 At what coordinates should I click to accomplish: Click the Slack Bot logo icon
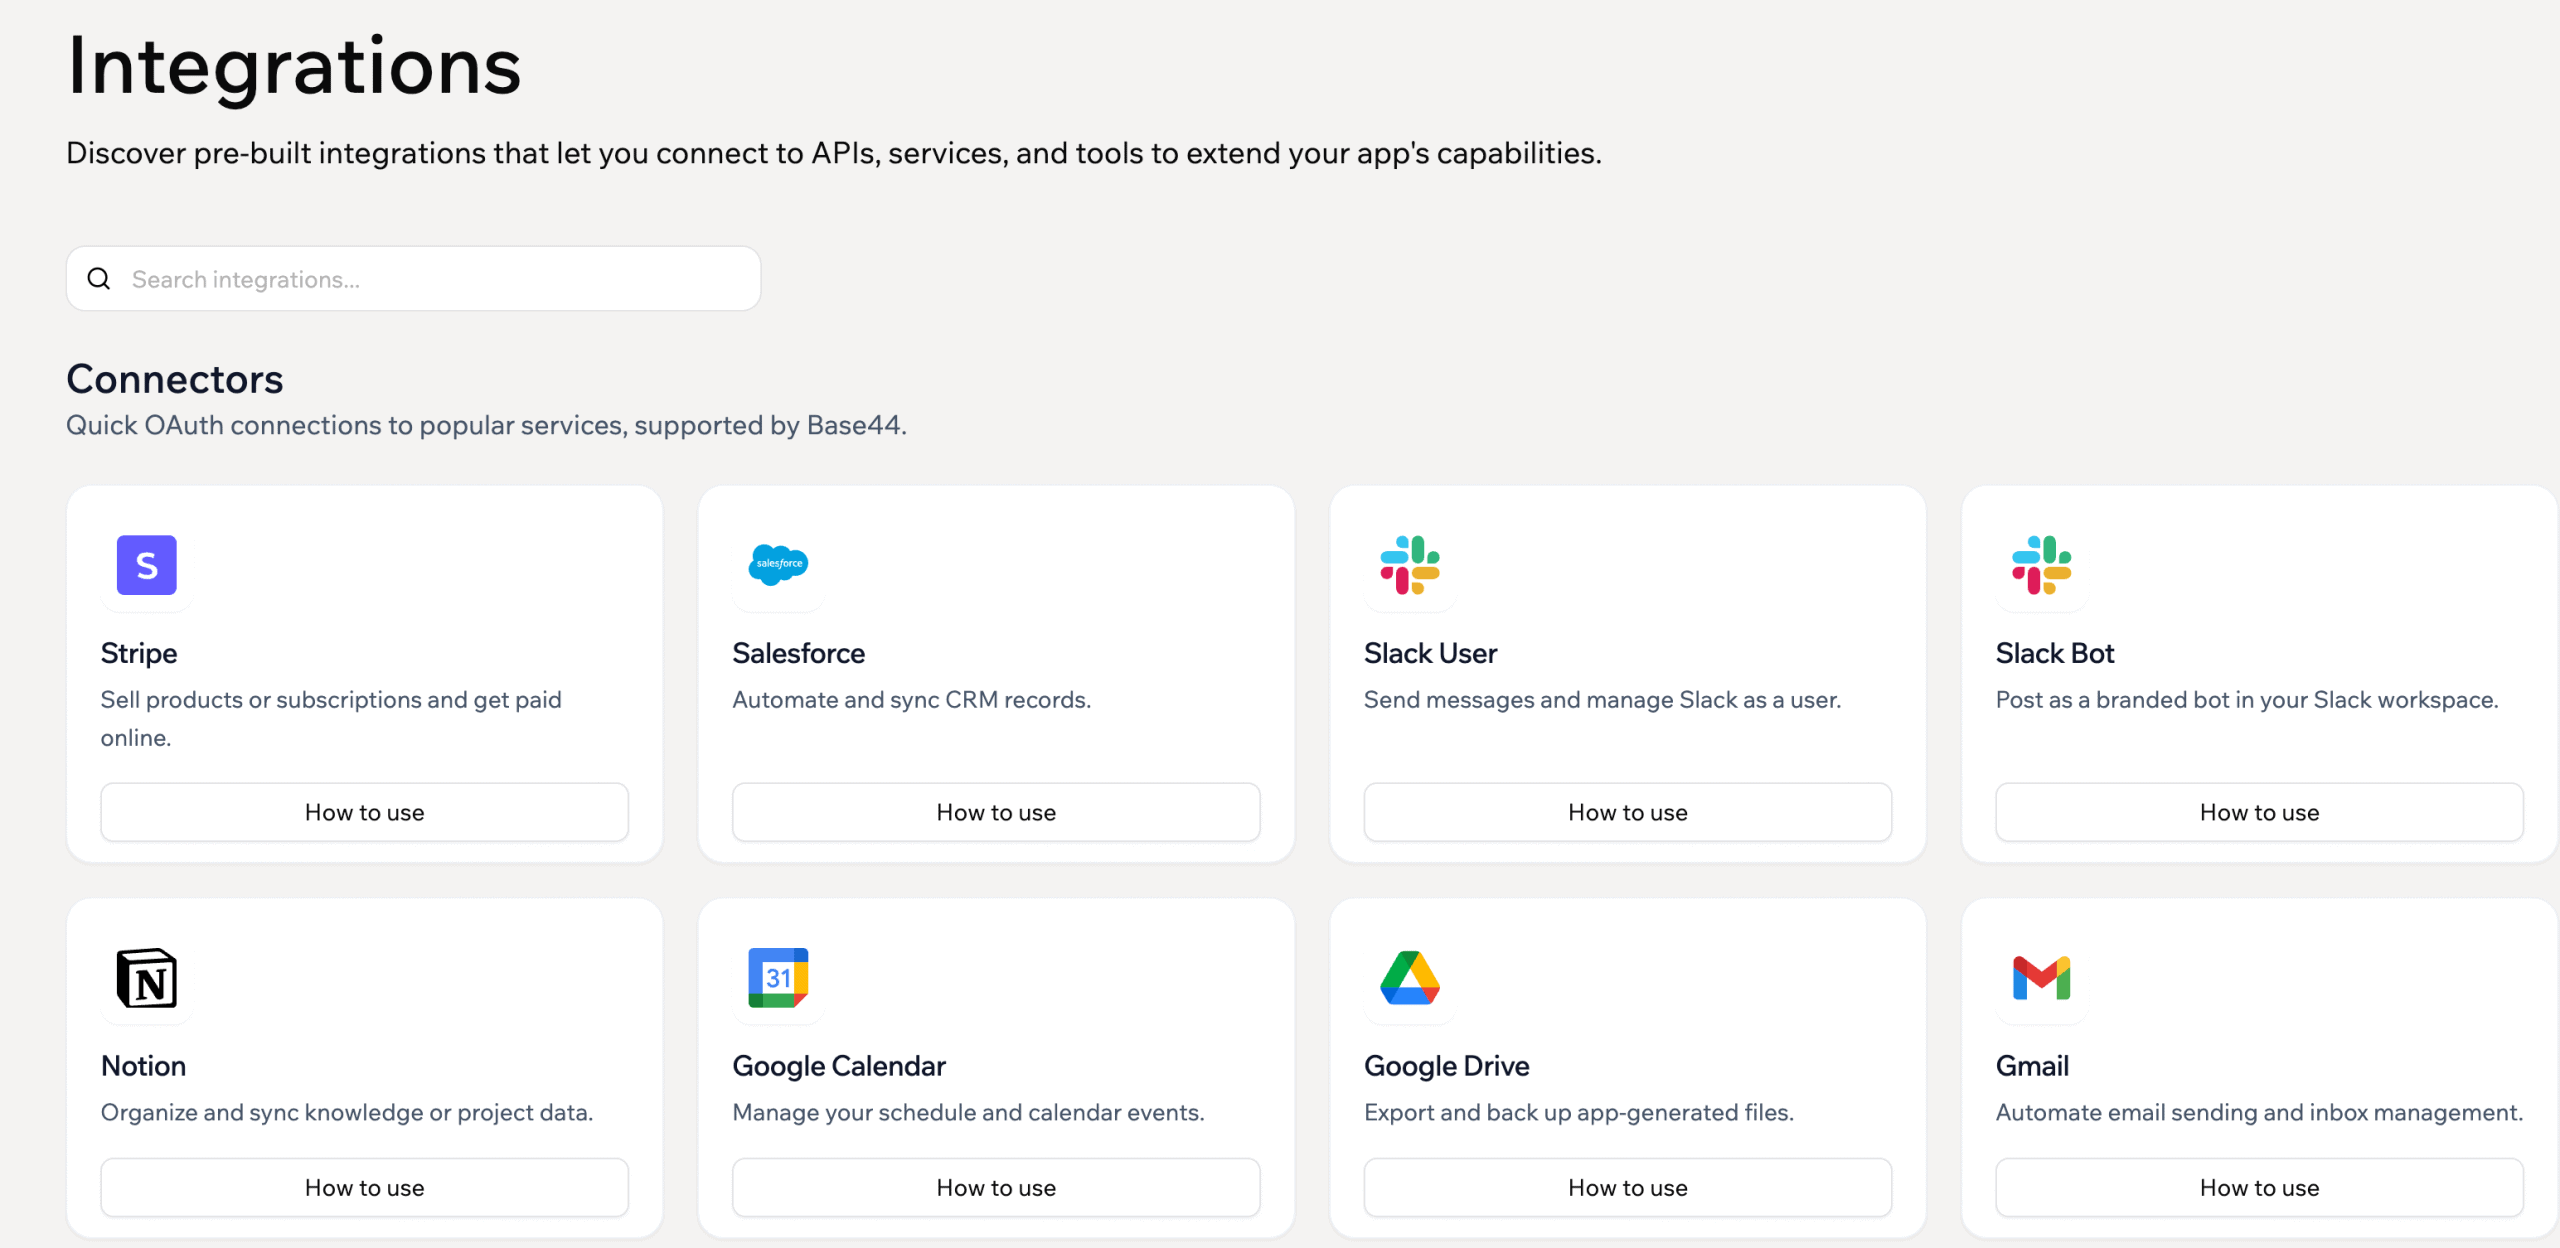click(2042, 565)
